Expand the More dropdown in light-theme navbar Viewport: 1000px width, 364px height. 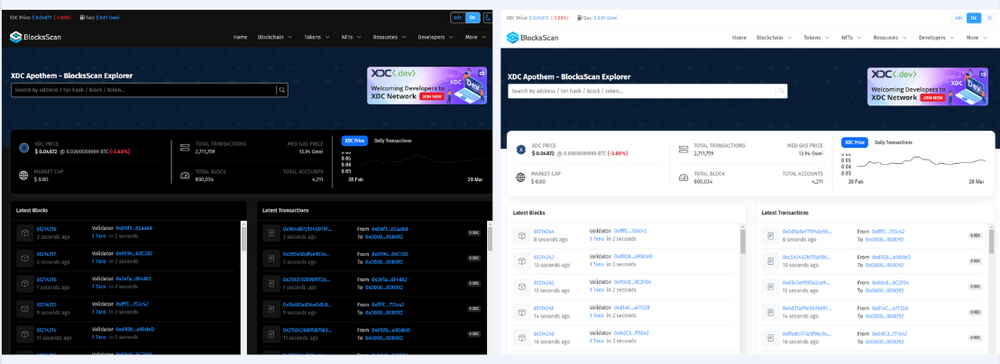(x=976, y=38)
